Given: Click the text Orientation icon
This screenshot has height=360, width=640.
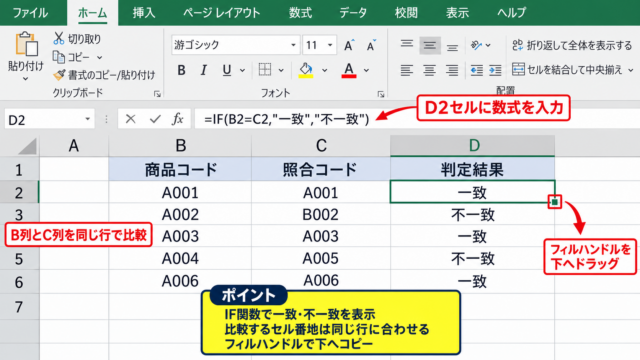Looking at the screenshot, I should click(476, 45).
